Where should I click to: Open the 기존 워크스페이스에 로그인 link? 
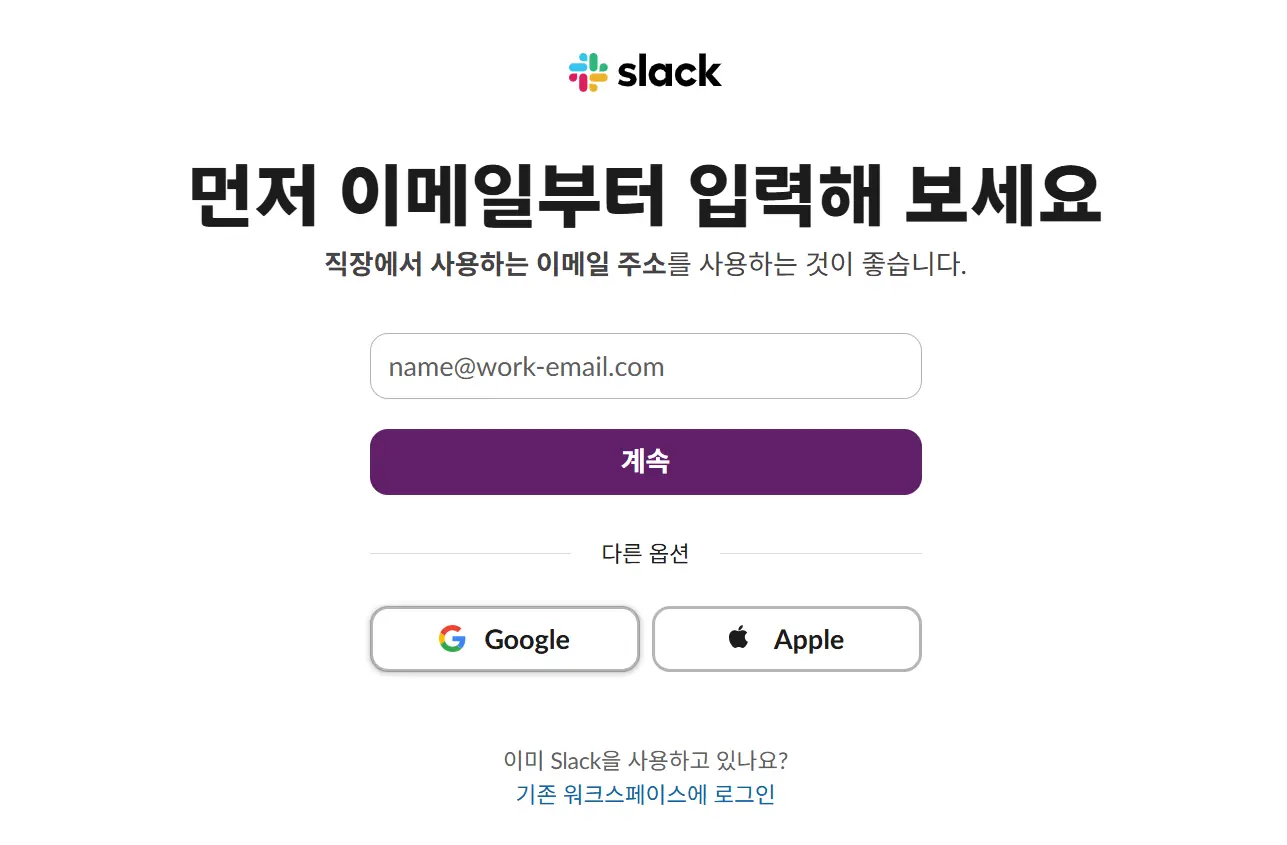645,795
